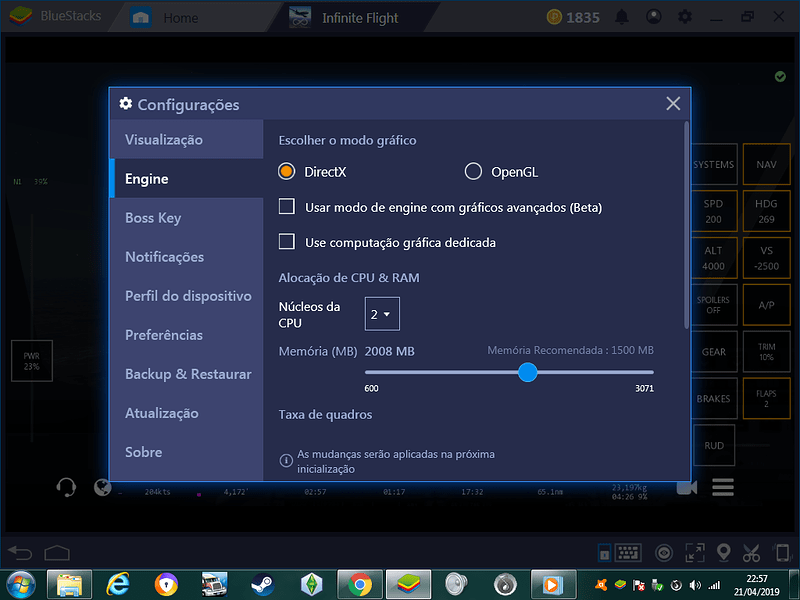
Task: Click the NAV button in Infinite Flight
Action: 766,164
